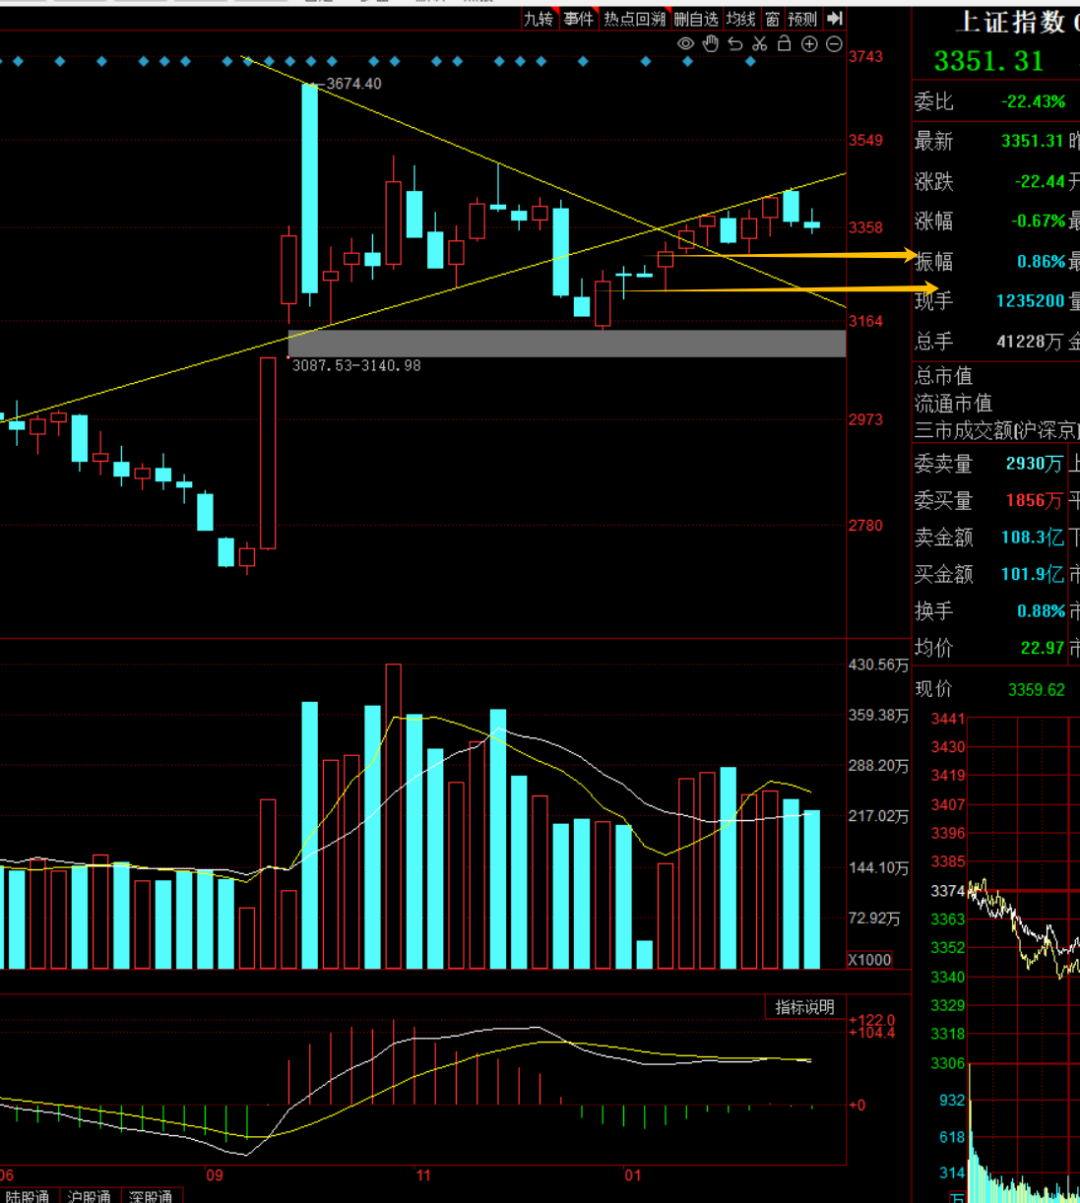Open the 九转 indicator button
The height and width of the screenshot is (1203, 1080).
[x=538, y=18]
